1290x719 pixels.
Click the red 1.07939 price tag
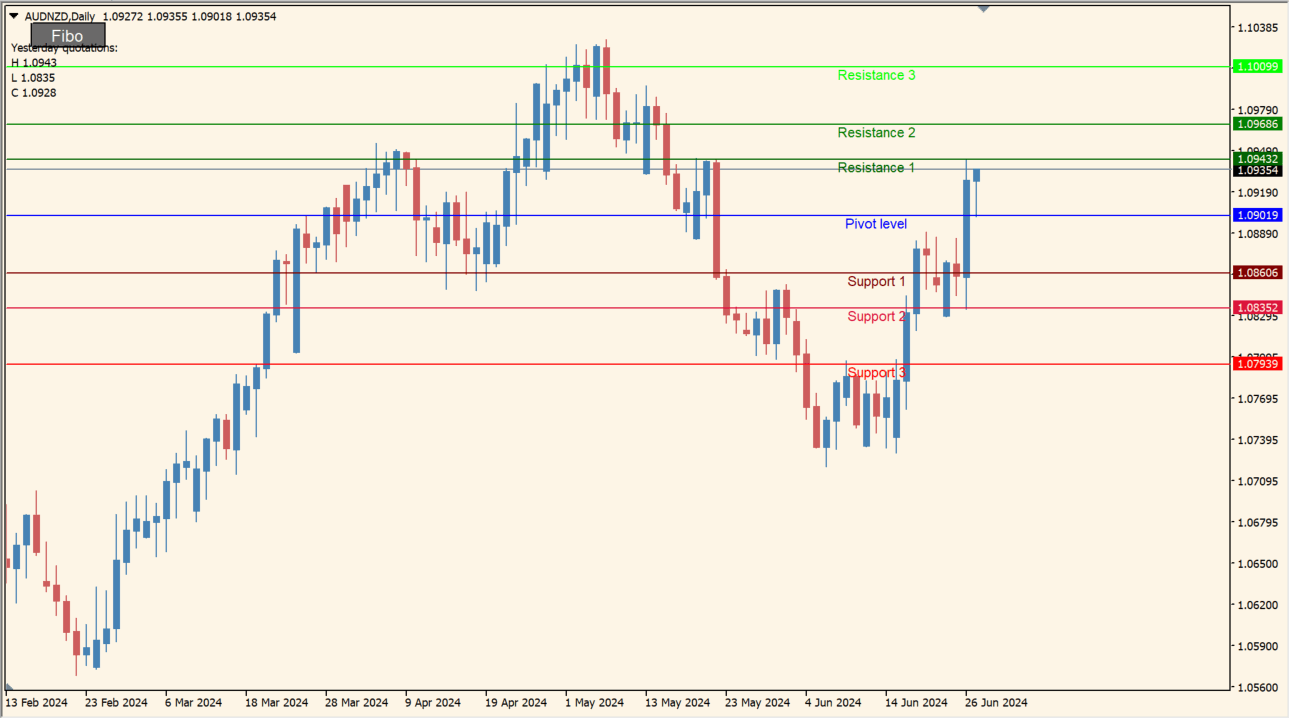pyautogui.click(x=1257, y=364)
